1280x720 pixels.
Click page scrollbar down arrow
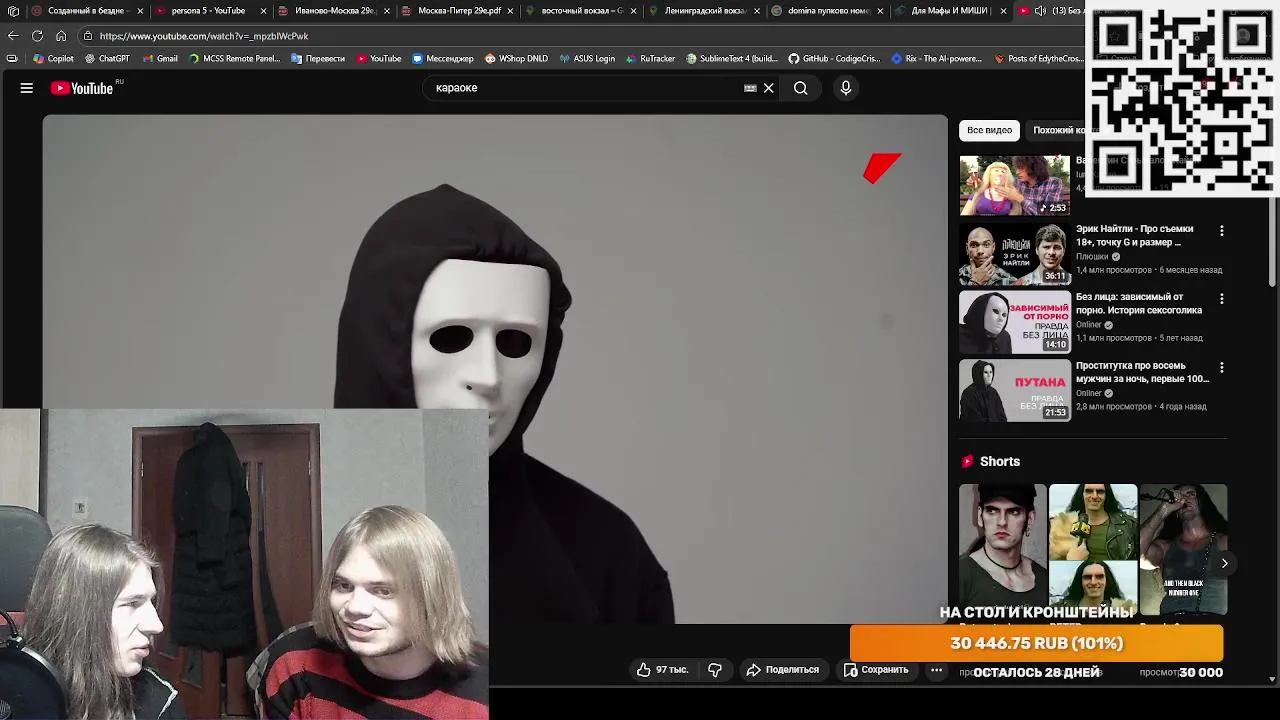pyautogui.click(x=1272, y=680)
